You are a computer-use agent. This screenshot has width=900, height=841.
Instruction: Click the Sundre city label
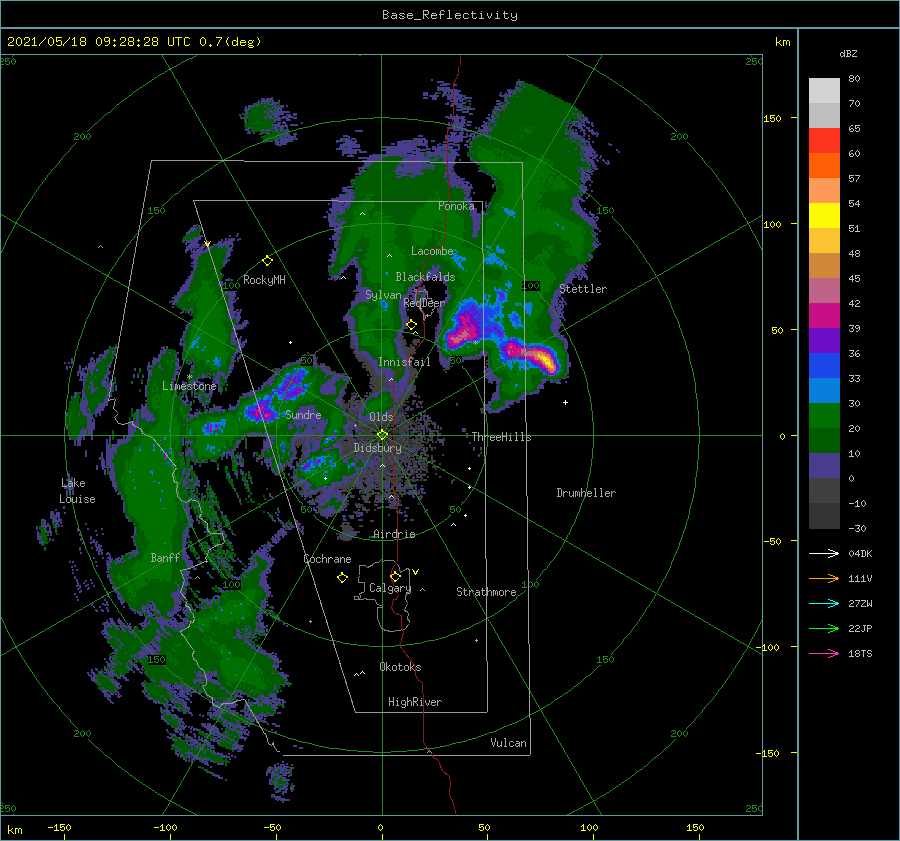point(303,414)
